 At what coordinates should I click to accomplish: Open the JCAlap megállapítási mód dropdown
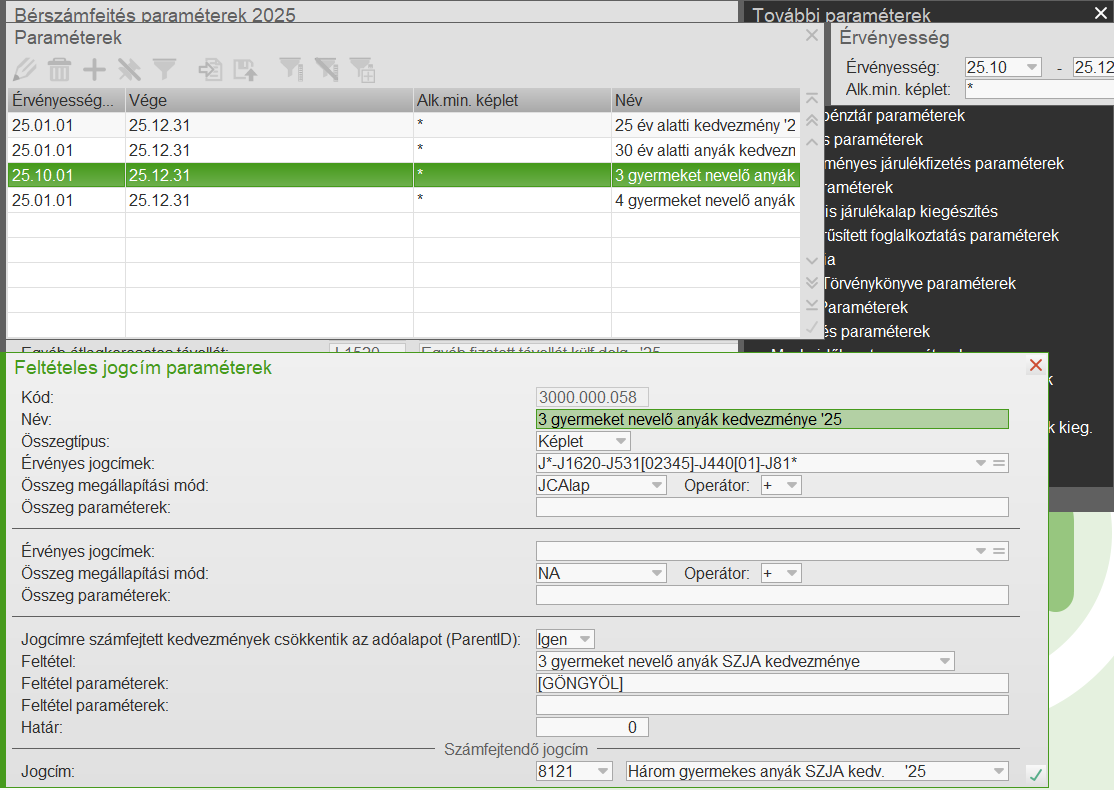[x=657, y=485]
